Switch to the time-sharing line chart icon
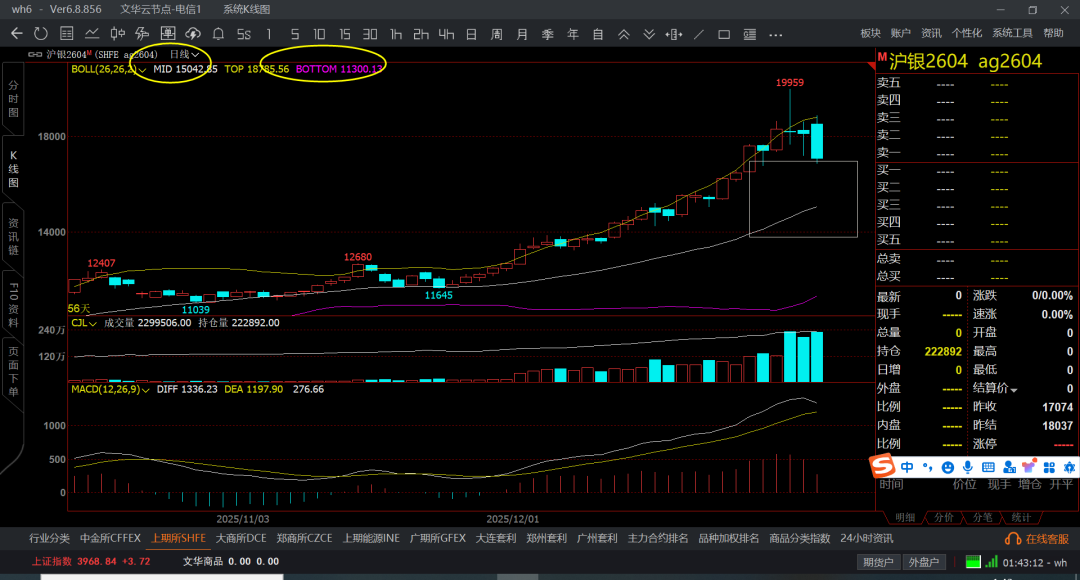The width and height of the screenshot is (1080, 580). click(92, 34)
